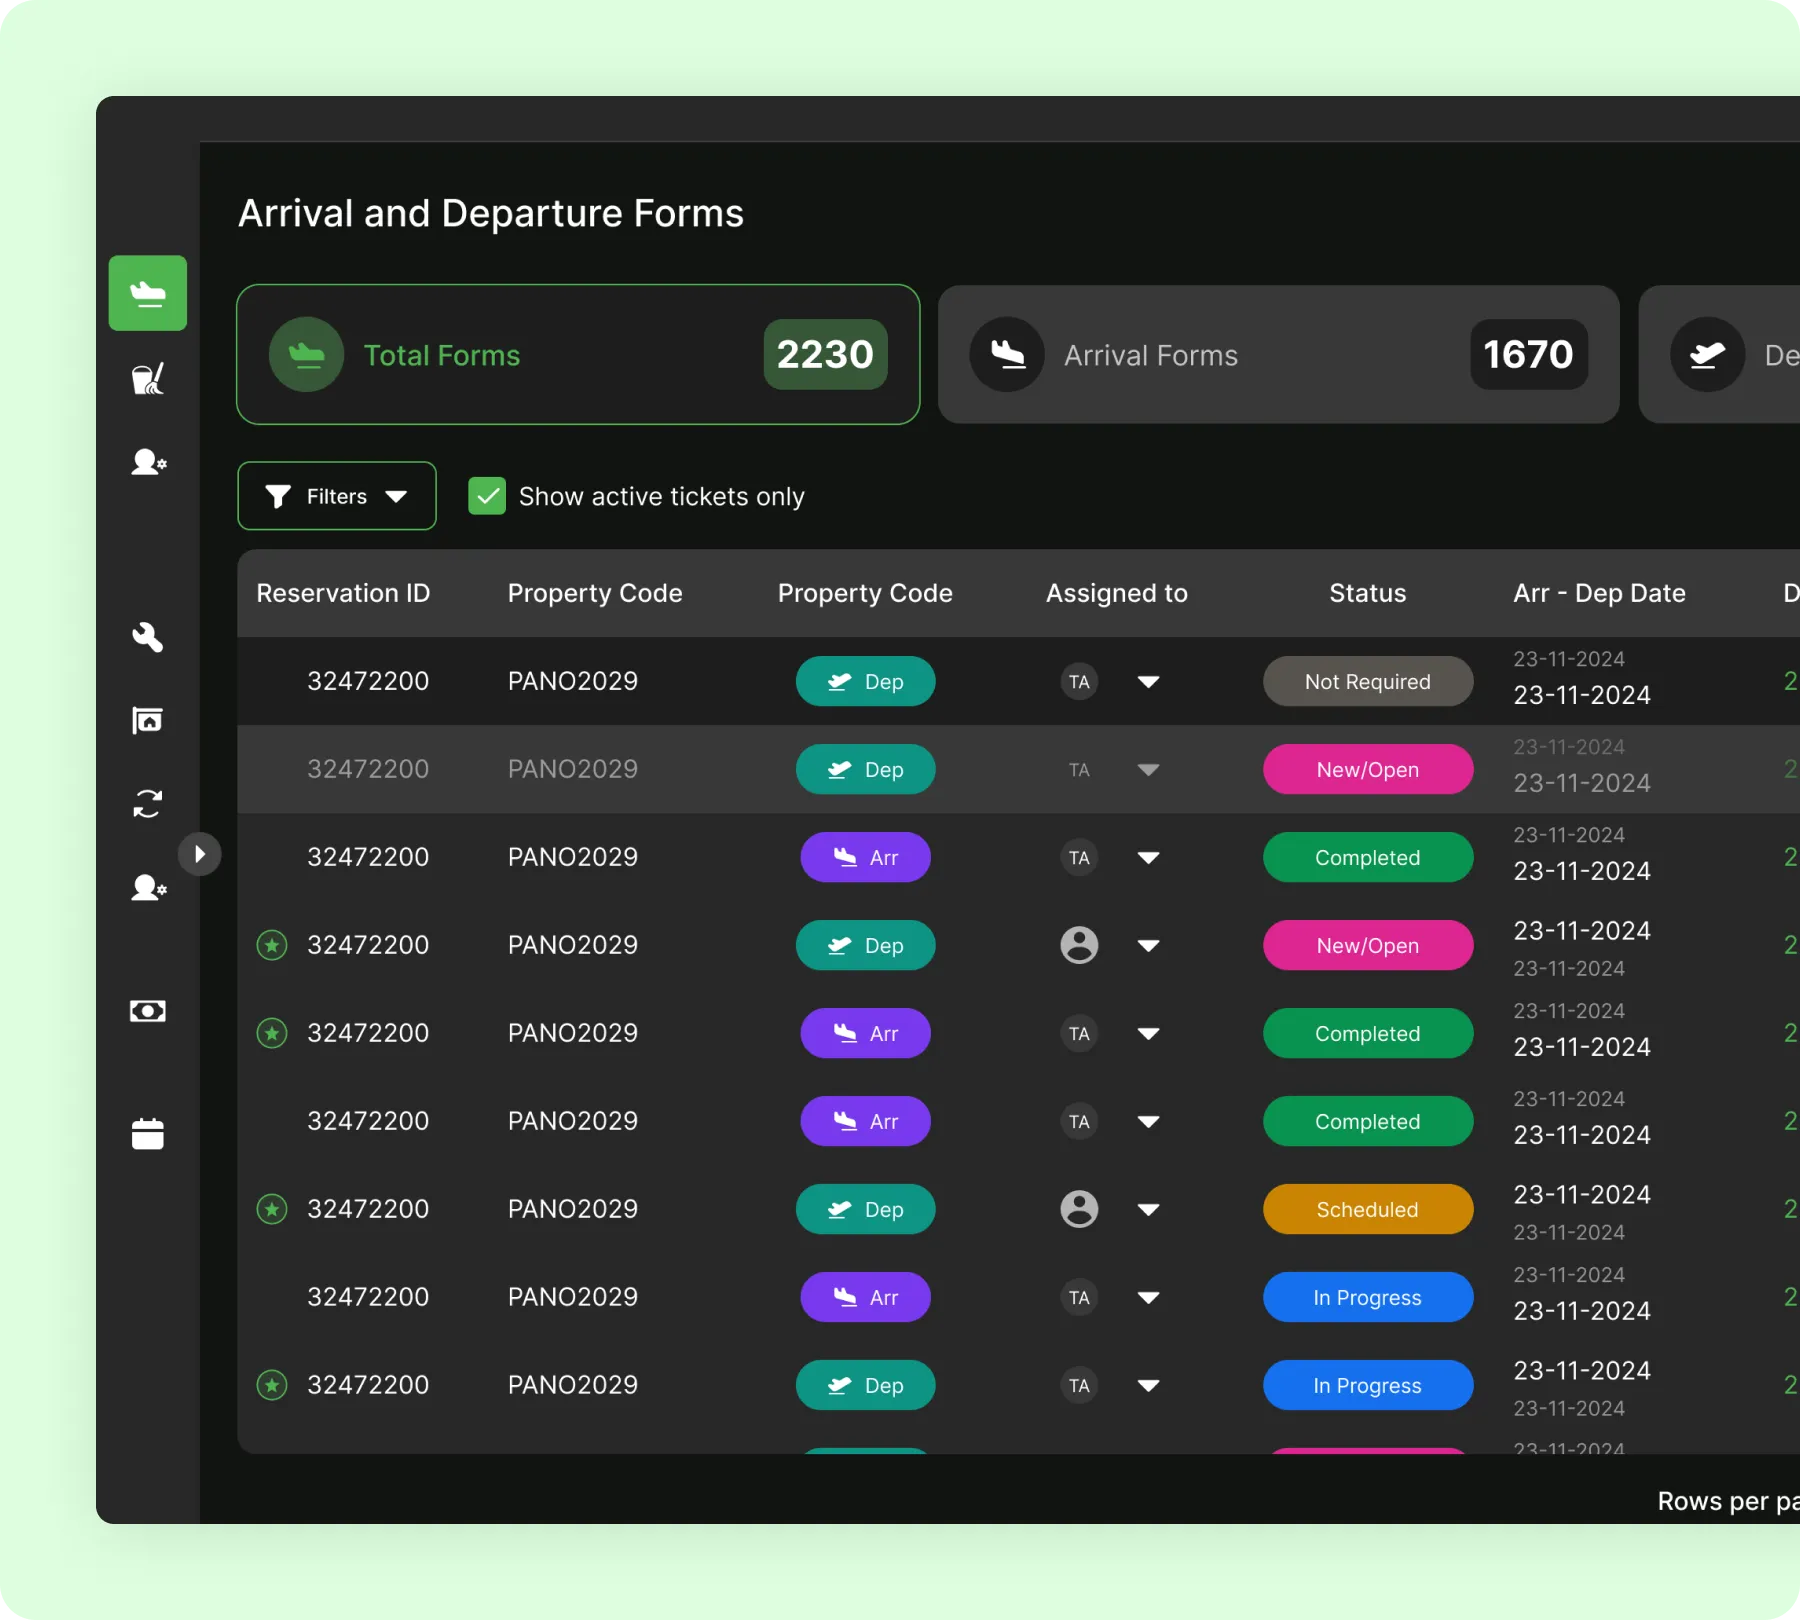Viewport: 1800px width, 1620px height.
Task: Click the Rows per page label
Action: click(1728, 1501)
